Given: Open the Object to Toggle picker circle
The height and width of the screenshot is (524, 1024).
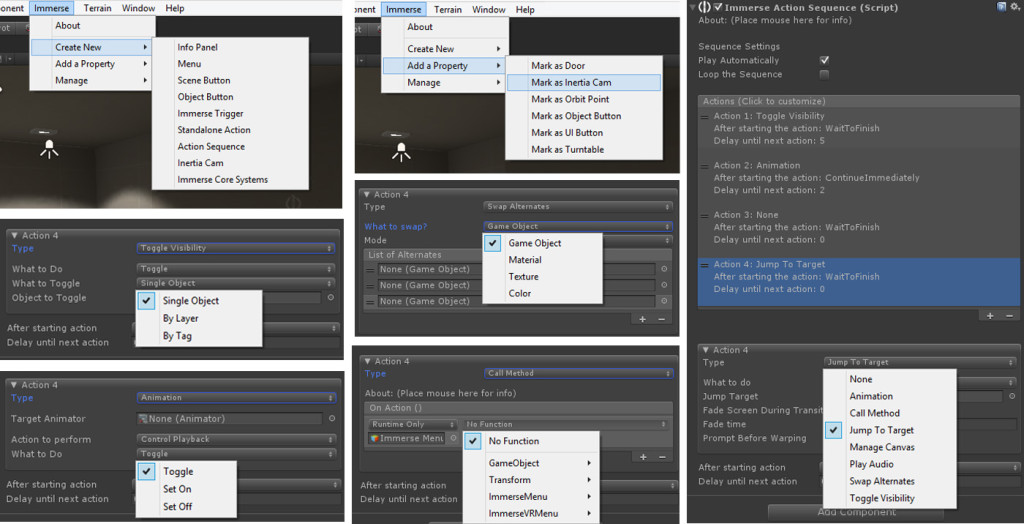Looking at the screenshot, I should (x=331, y=297).
